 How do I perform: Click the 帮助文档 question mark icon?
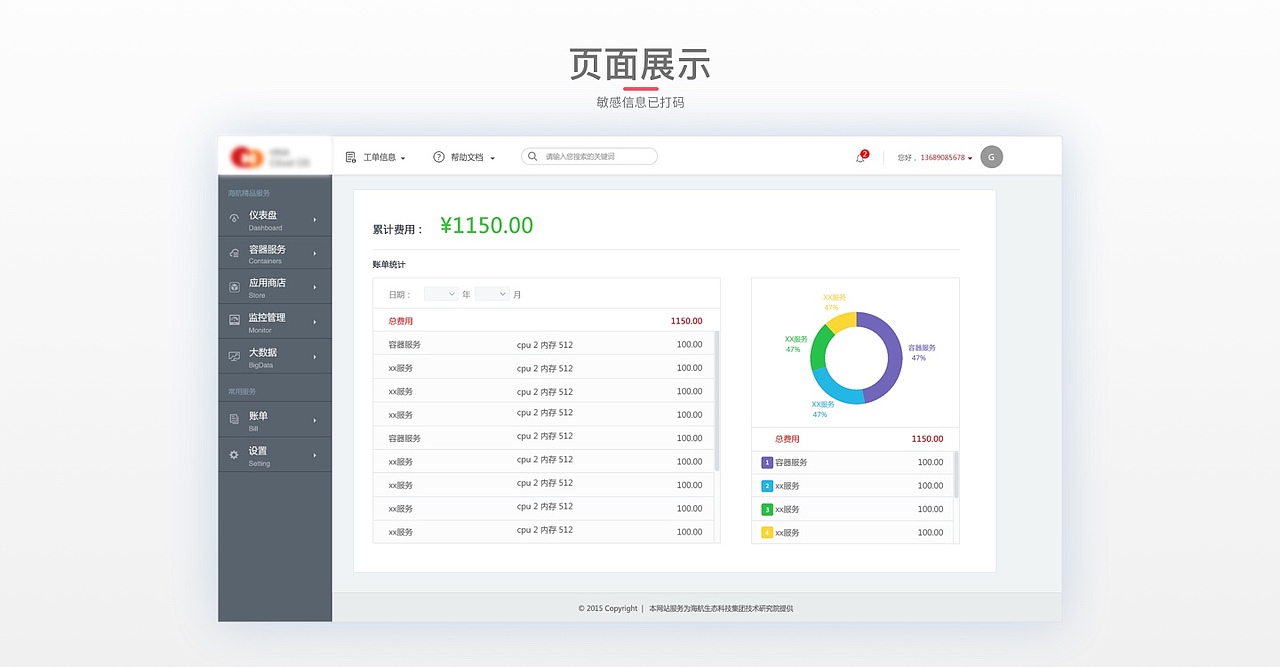pos(438,157)
